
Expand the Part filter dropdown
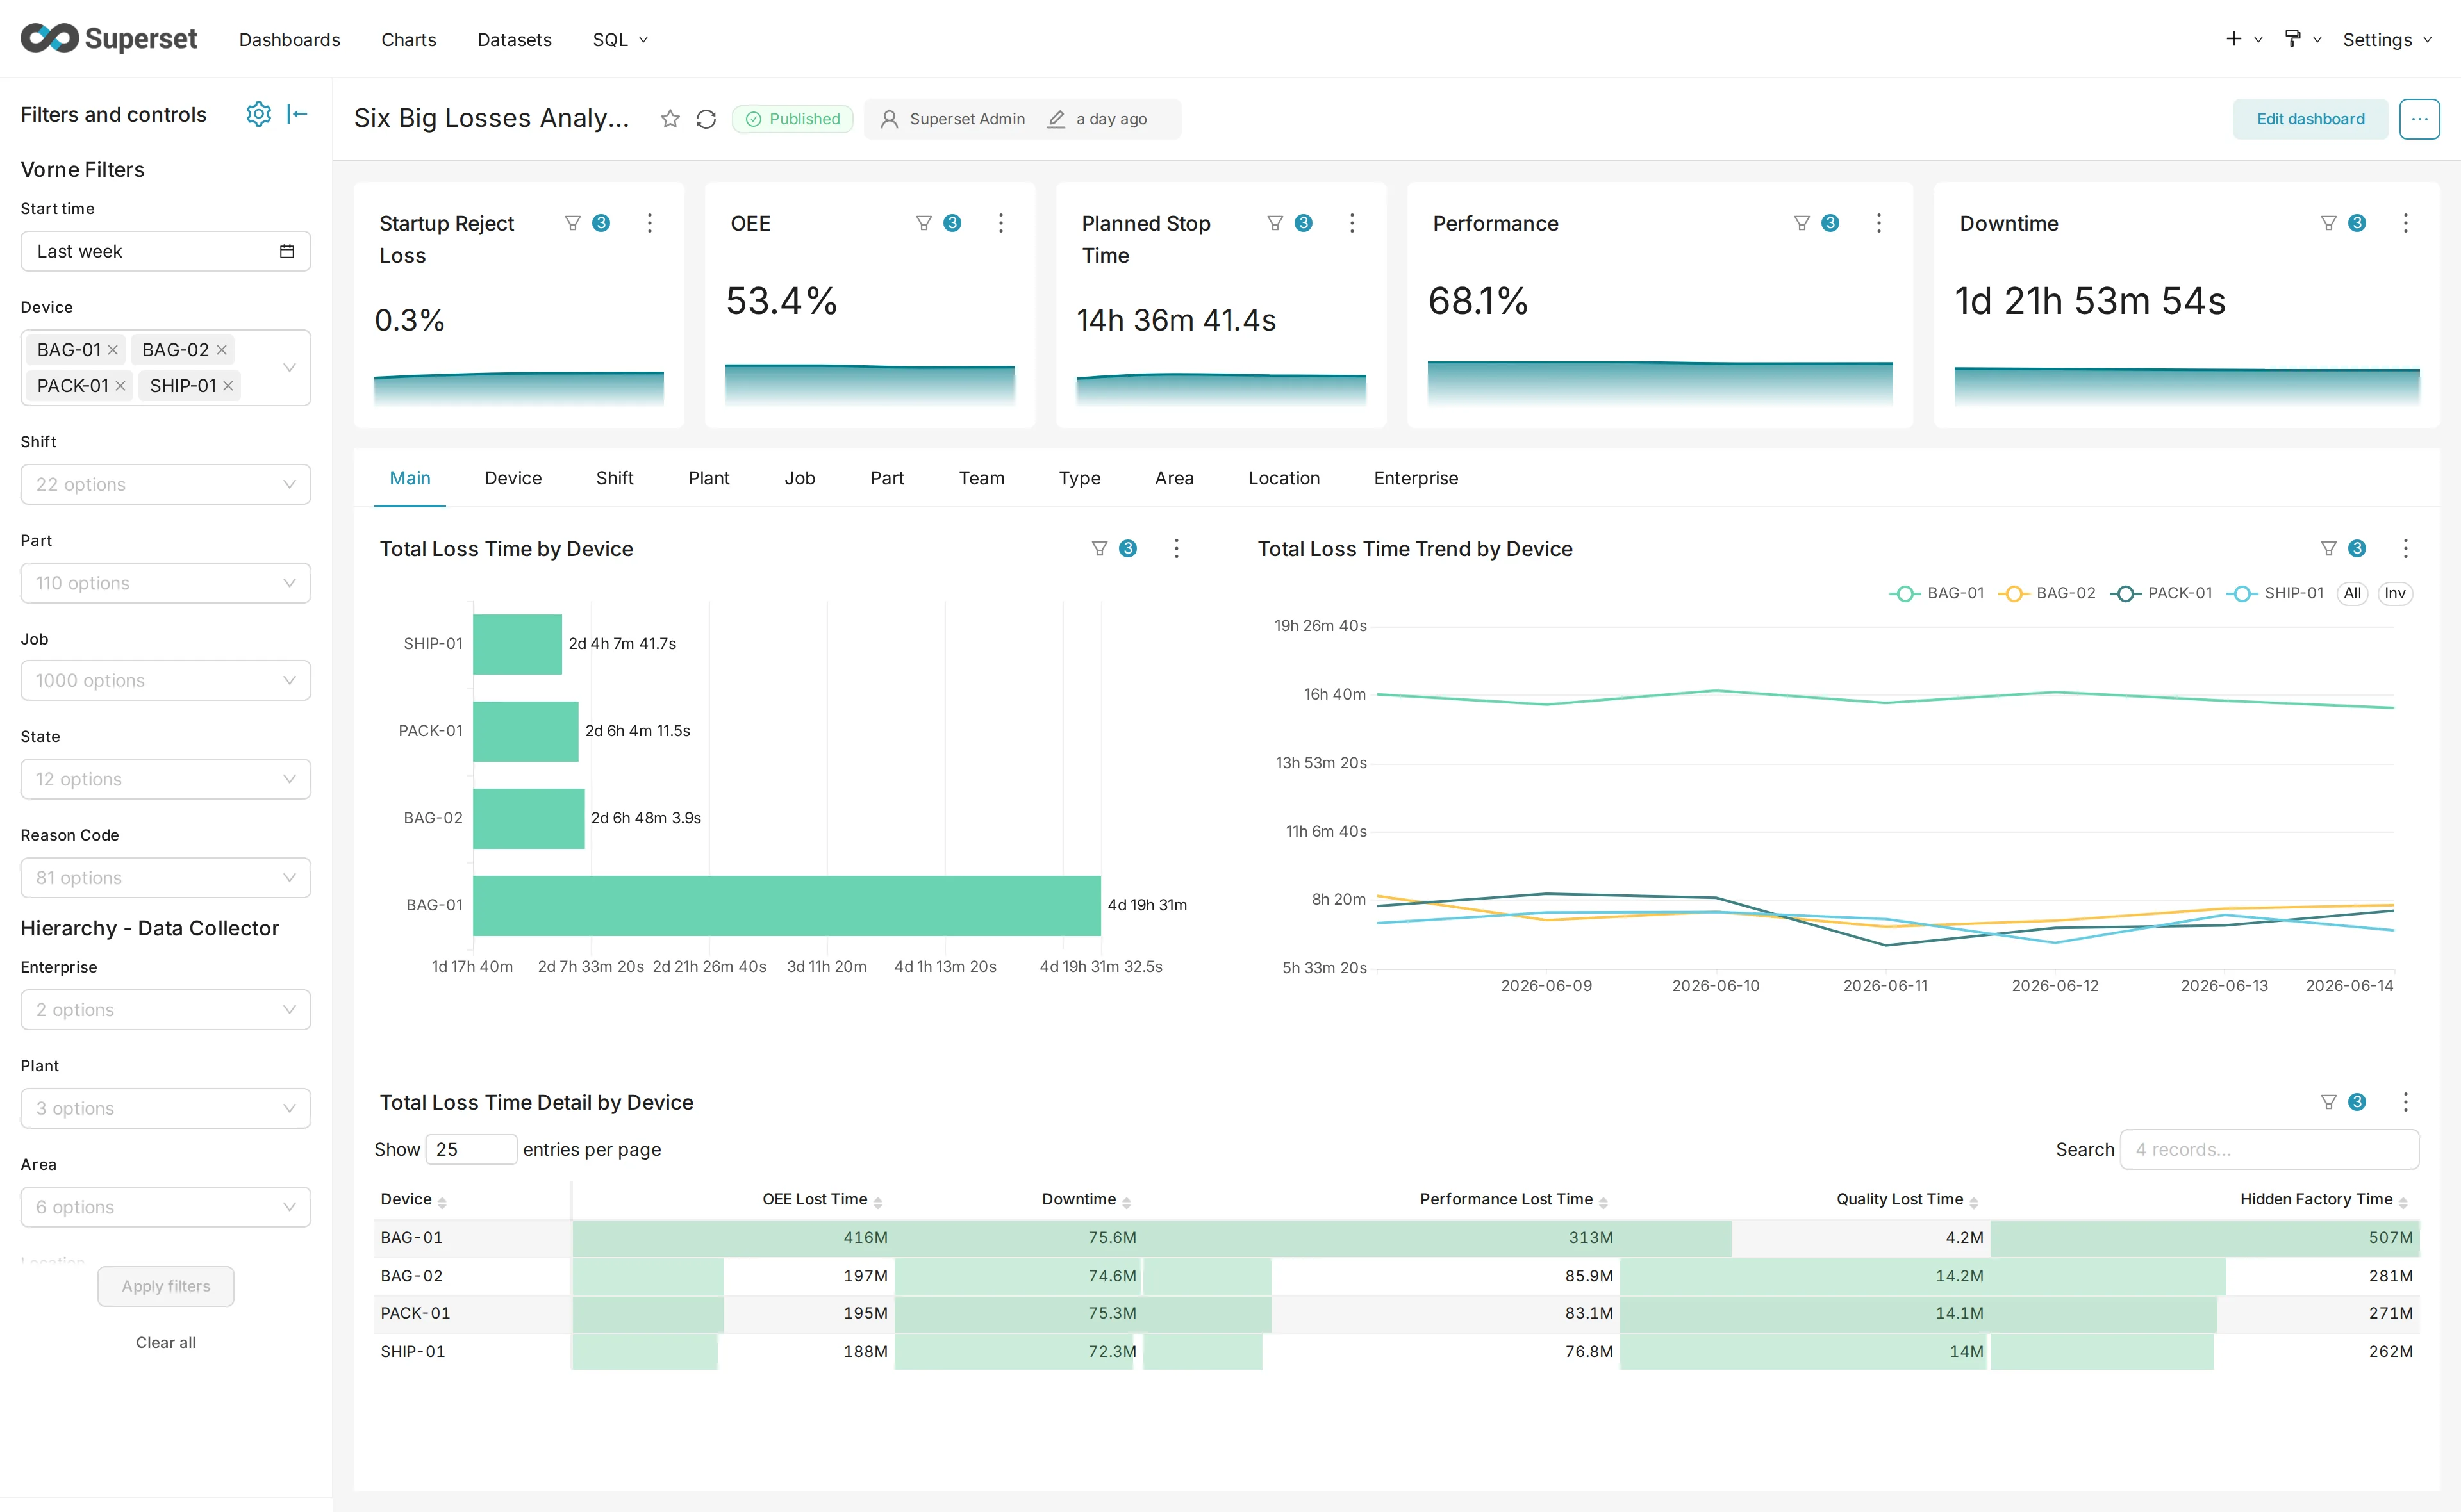[166, 583]
